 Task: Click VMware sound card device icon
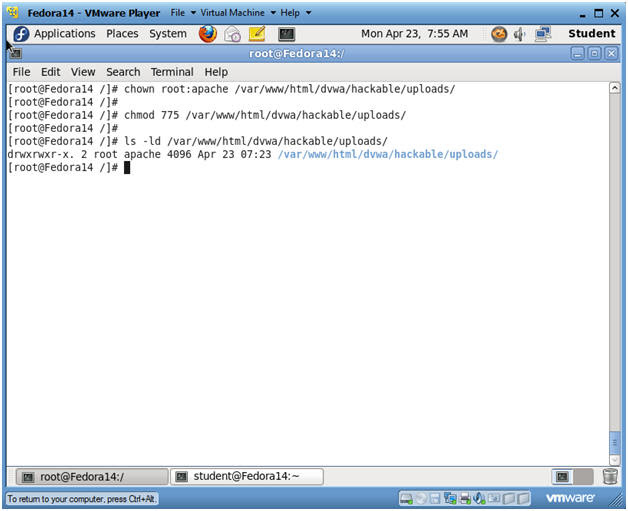(x=479, y=499)
